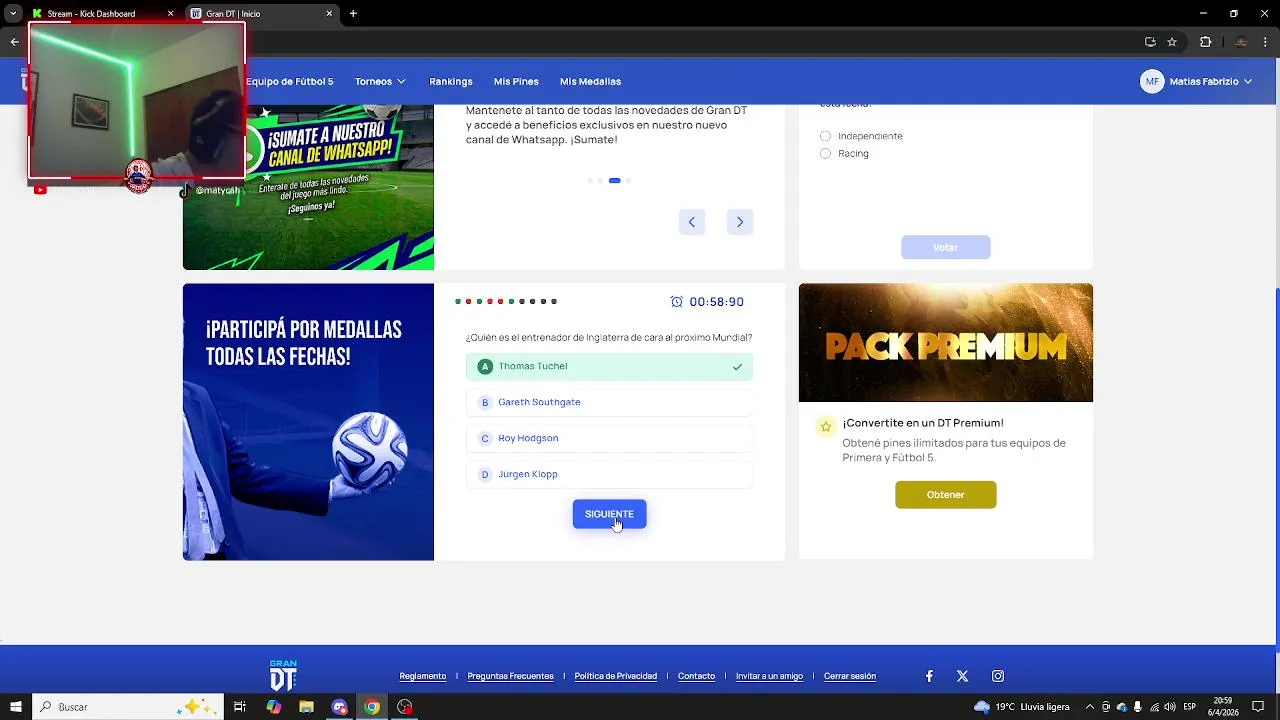Click the SIGUIENTE button

coord(609,514)
